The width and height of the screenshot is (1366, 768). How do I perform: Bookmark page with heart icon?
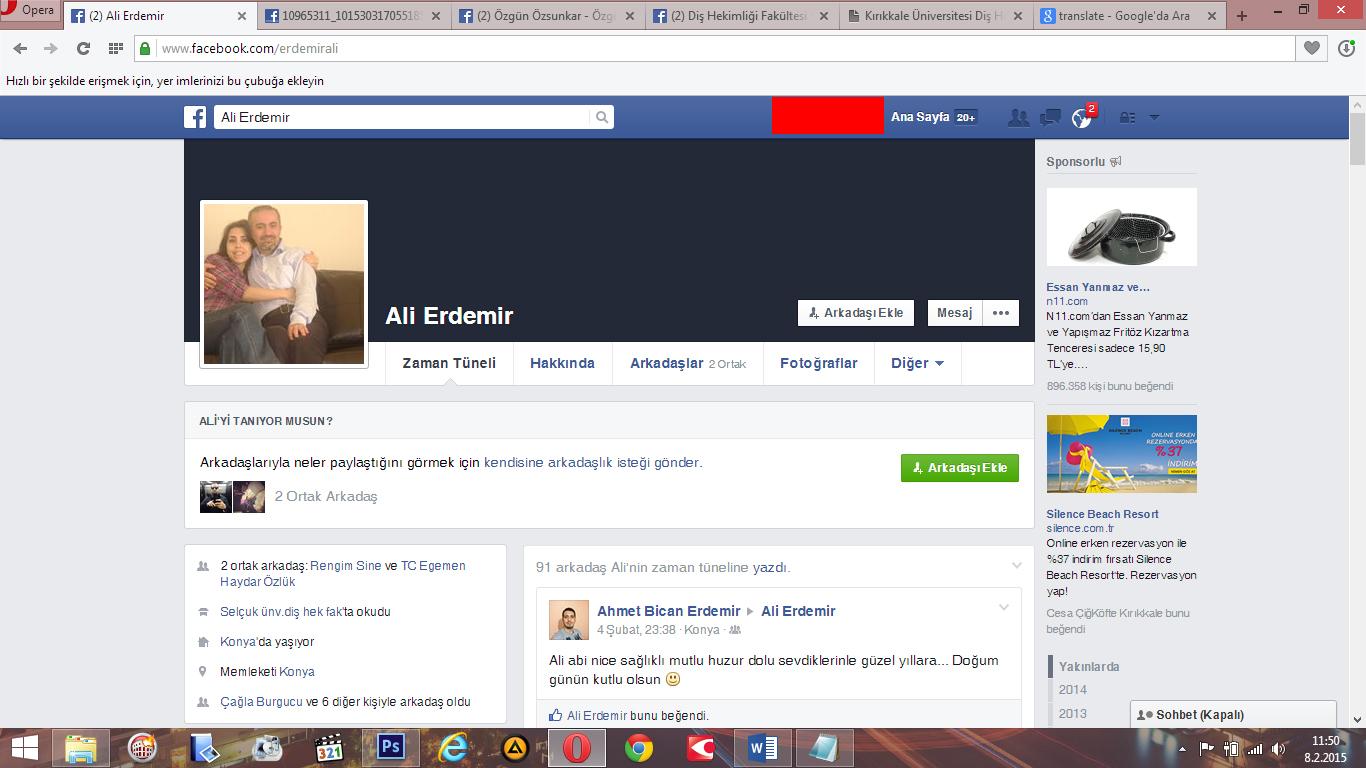pyautogui.click(x=1312, y=48)
